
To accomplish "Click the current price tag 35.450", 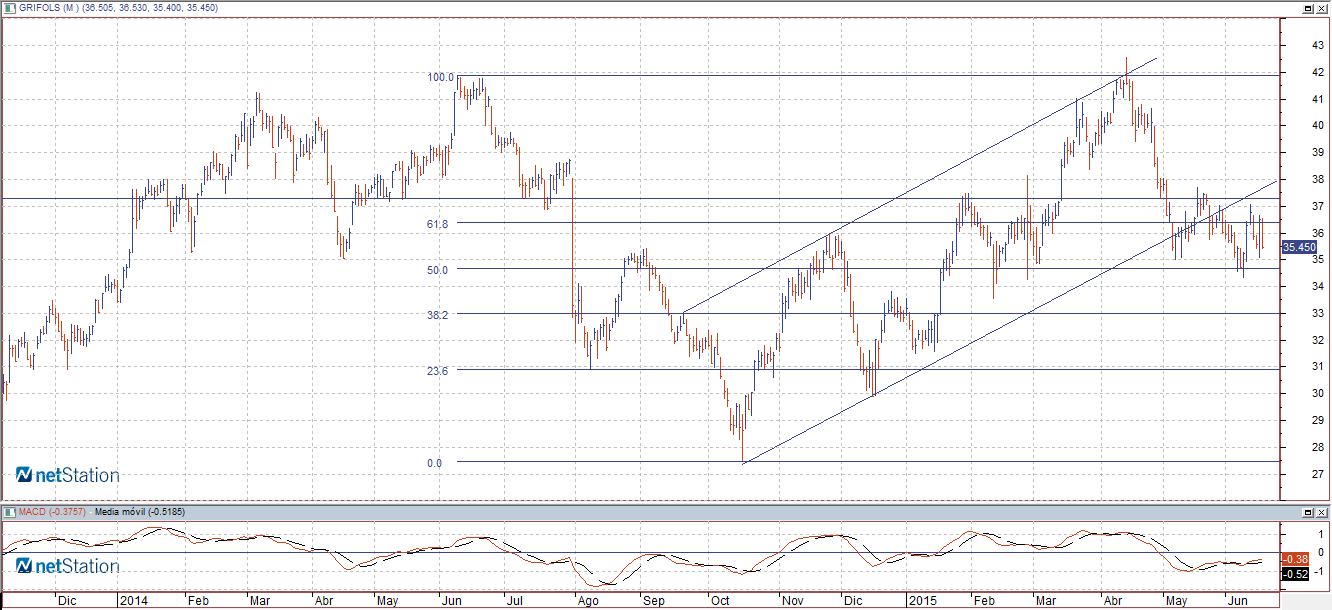I will click(1299, 247).
